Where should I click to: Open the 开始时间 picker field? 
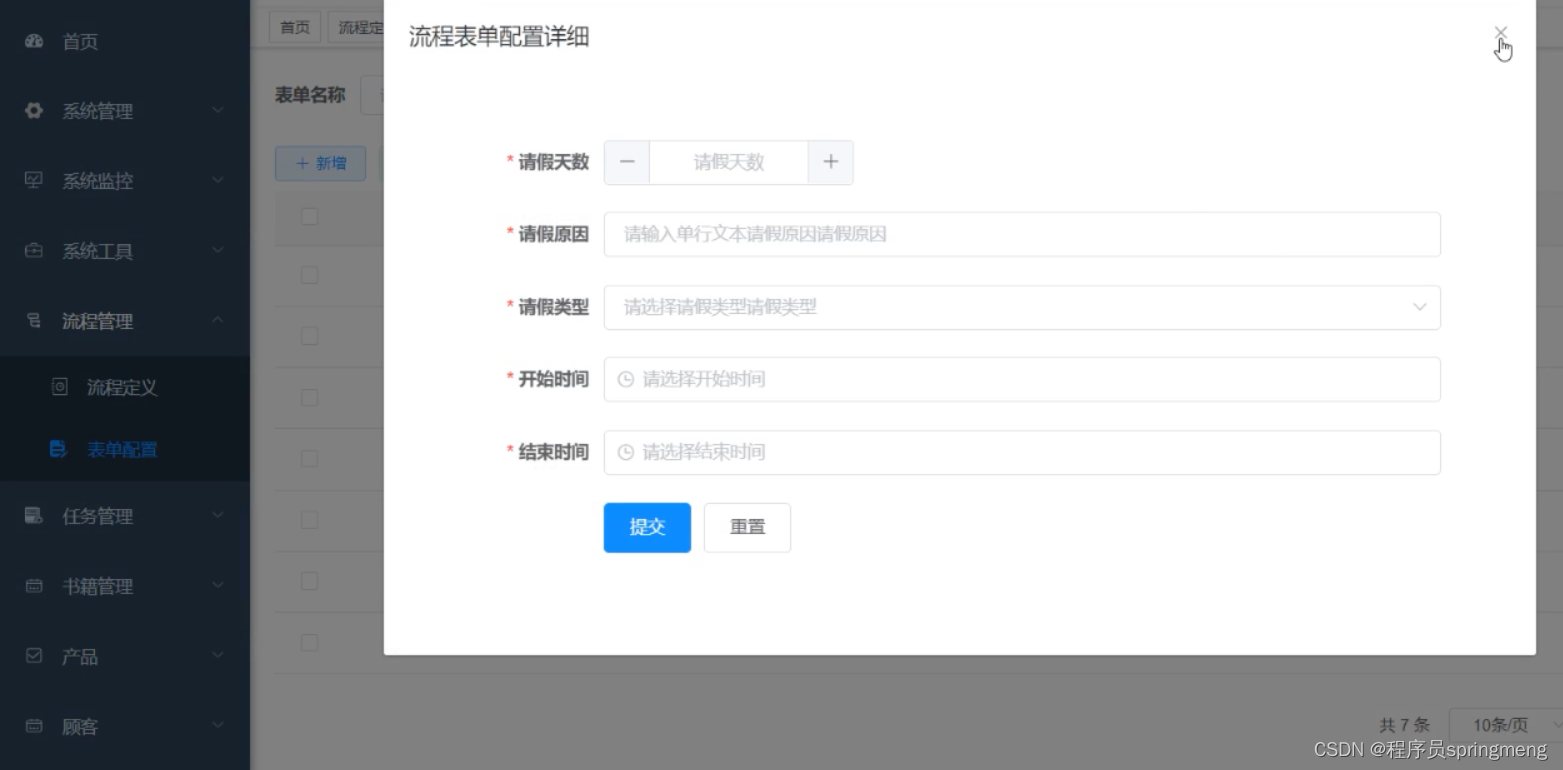click(x=1022, y=379)
